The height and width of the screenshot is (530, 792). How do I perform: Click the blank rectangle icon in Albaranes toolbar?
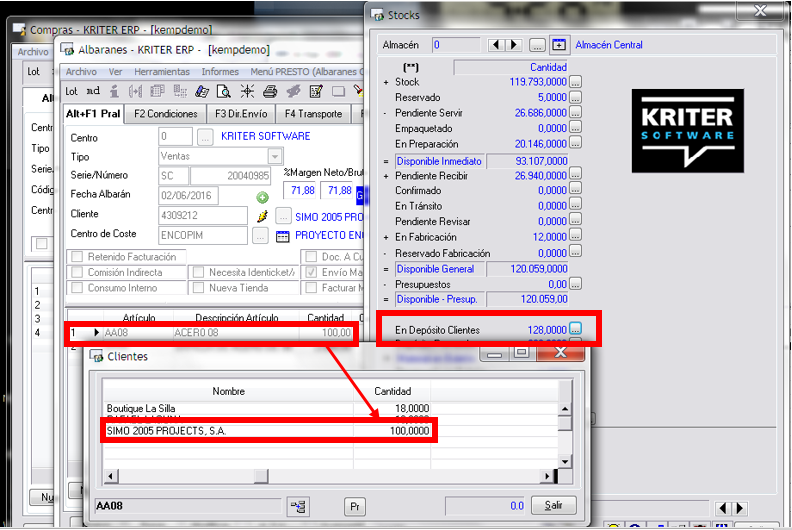pos(338,91)
